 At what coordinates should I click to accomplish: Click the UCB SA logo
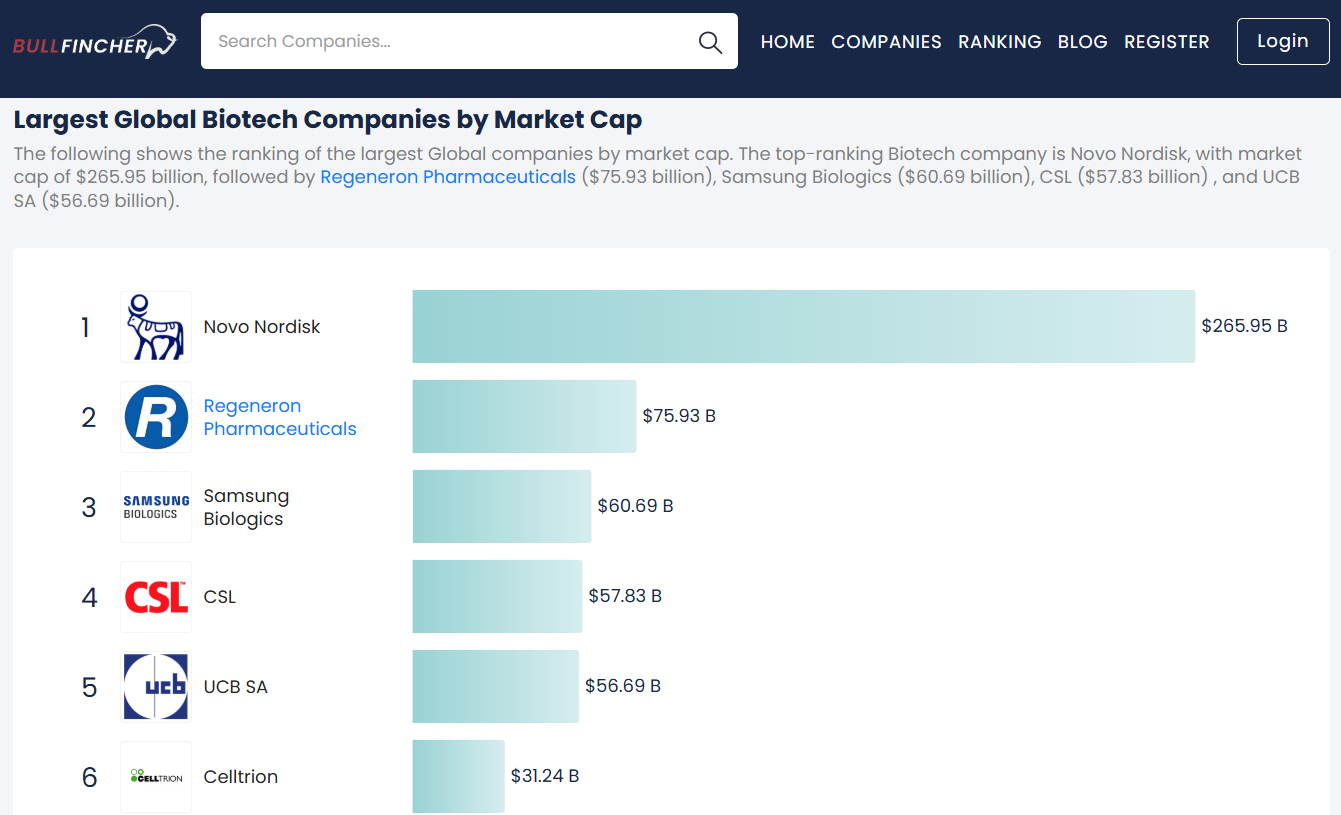click(x=156, y=687)
